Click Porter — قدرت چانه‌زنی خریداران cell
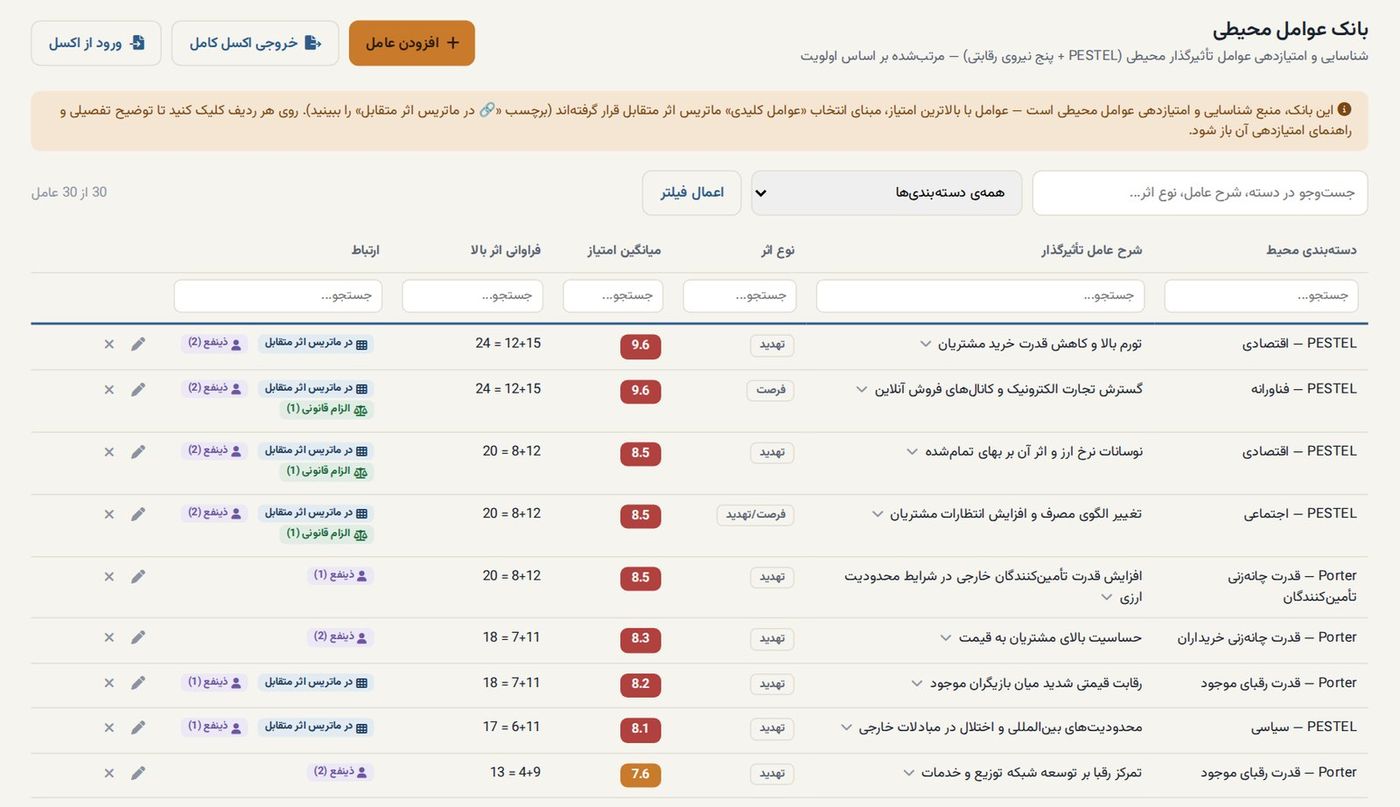Screen dimensions: 1400x807 (1267, 637)
